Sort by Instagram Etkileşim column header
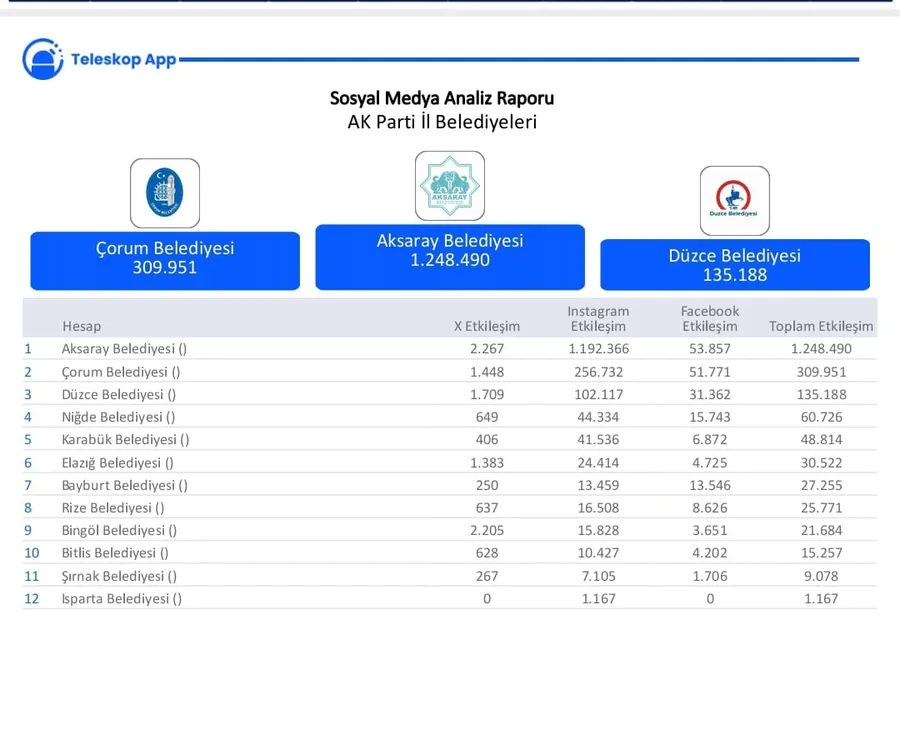900x750 pixels. click(x=598, y=319)
